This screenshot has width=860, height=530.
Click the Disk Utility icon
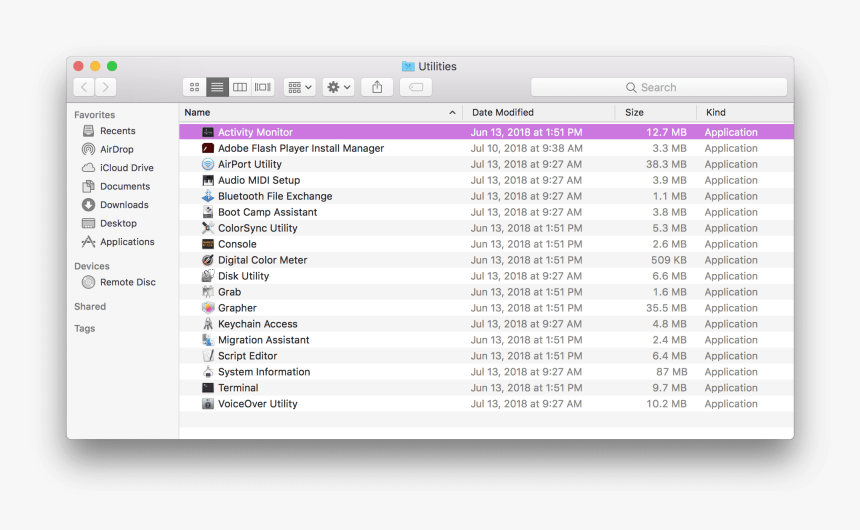tap(208, 276)
